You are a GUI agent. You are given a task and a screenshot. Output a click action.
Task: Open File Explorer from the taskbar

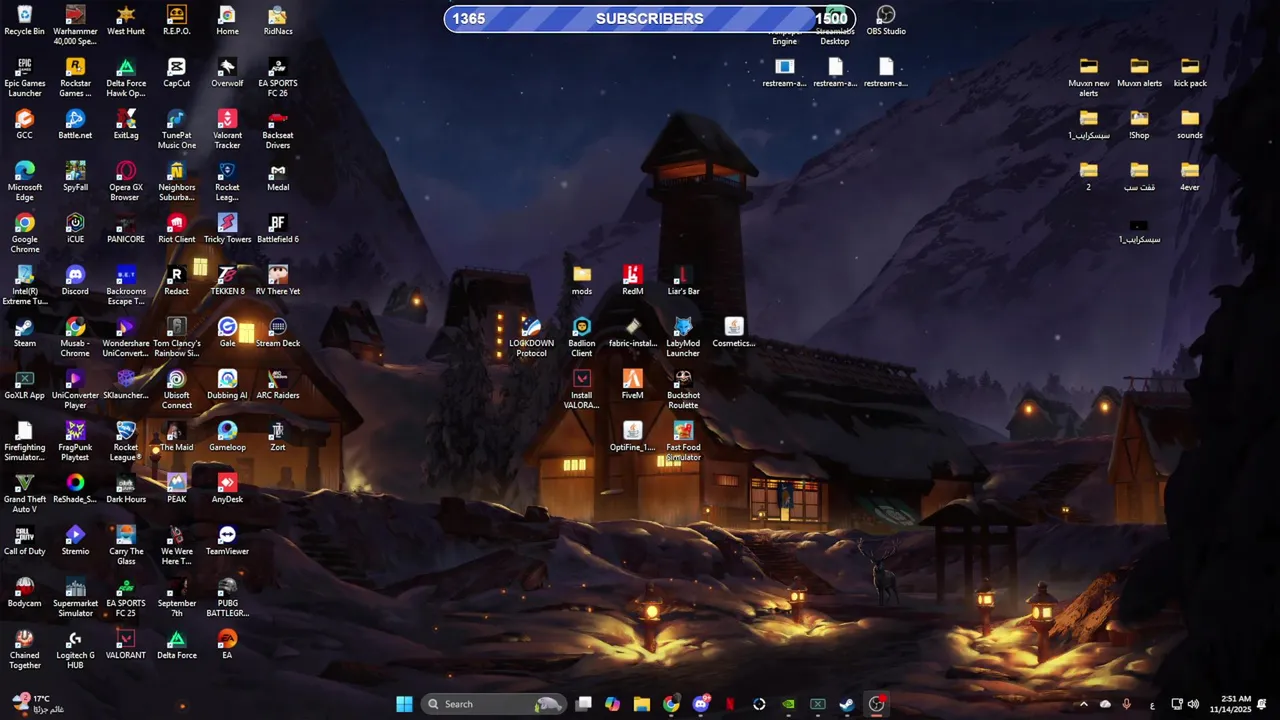642,704
